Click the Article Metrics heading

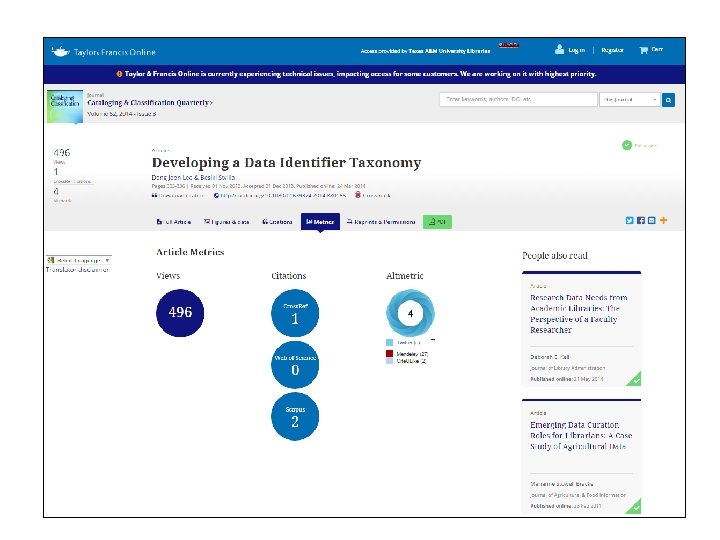tap(190, 252)
